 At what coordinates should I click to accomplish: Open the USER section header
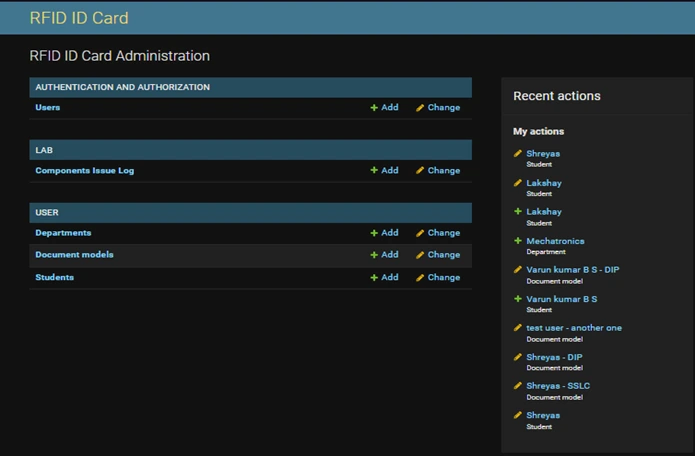click(x=47, y=213)
